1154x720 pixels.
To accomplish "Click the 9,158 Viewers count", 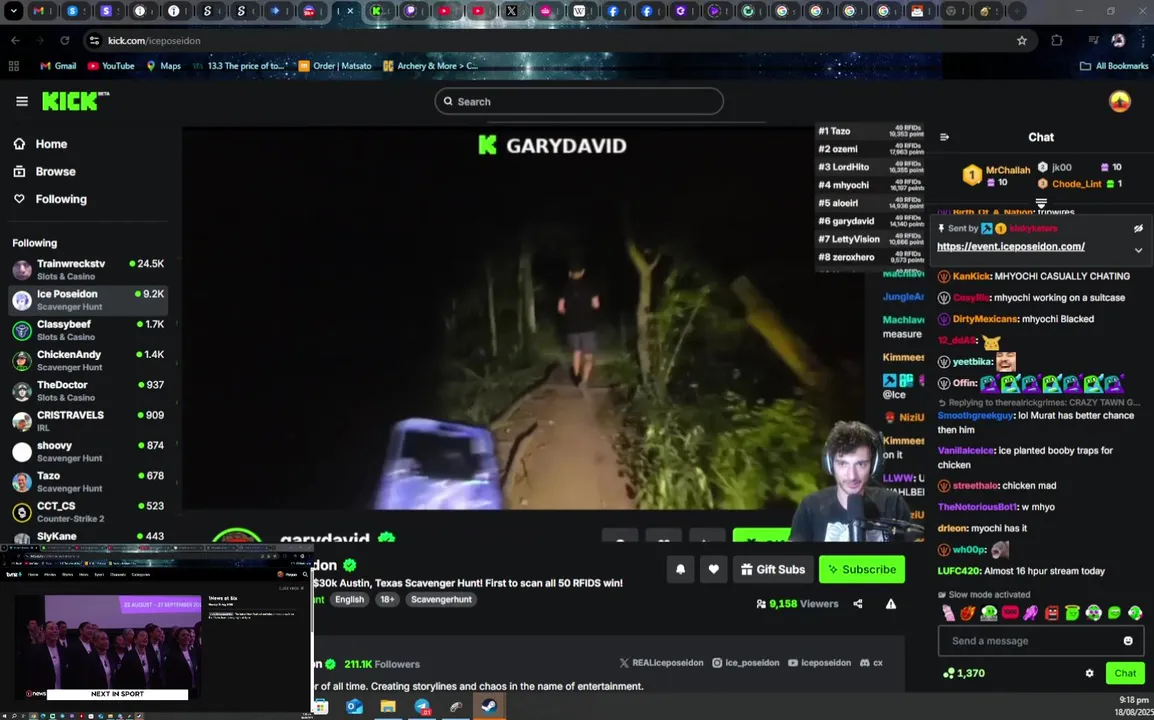I will click(x=797, y=604).
